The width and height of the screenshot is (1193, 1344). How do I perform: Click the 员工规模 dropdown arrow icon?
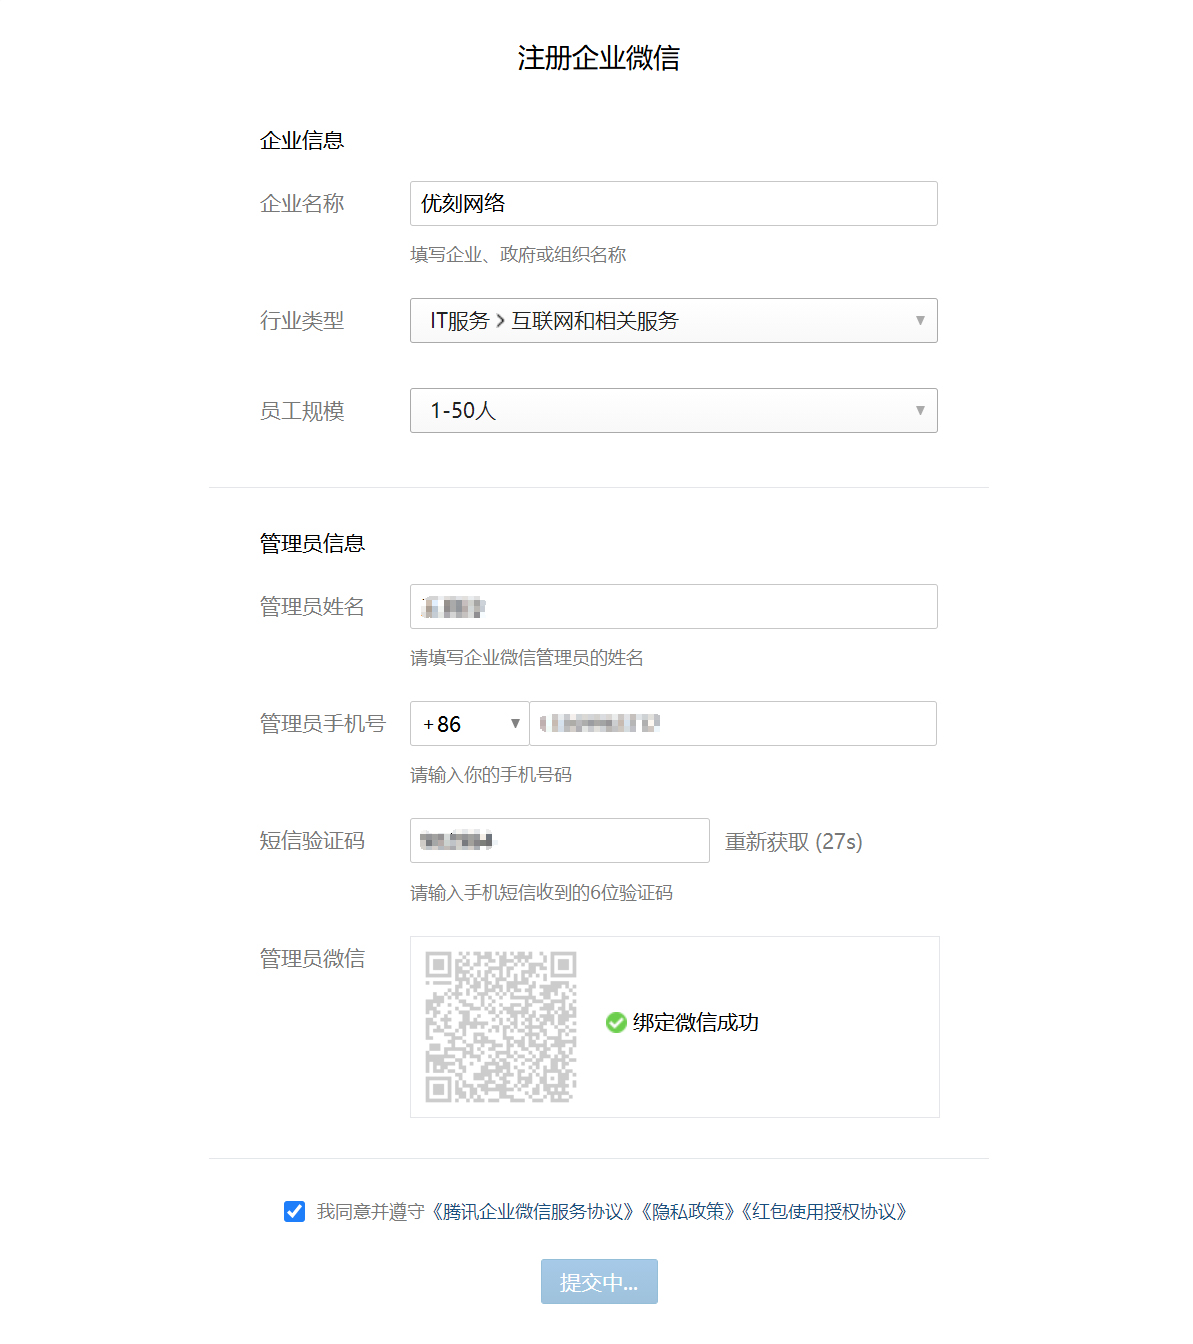click(x=920, y=410)
